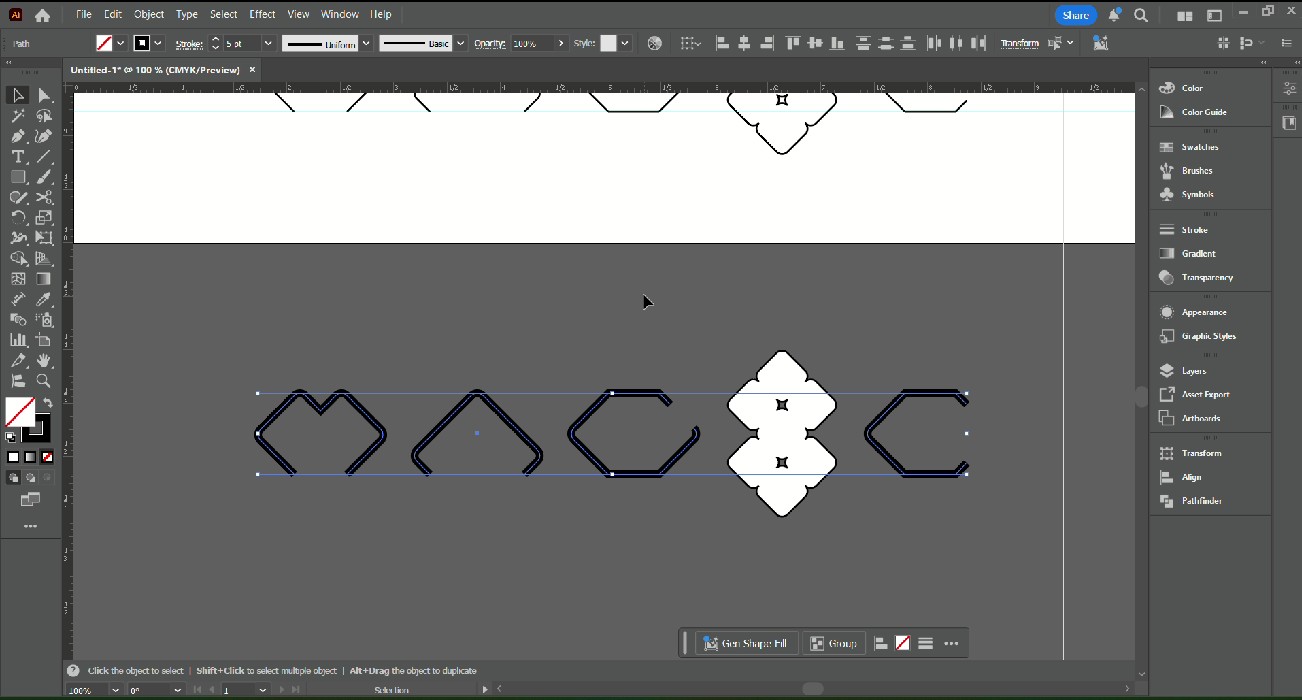Select the Magic Wand tool
Screen dimensions: 1302x700
click(x=18, y=116)
